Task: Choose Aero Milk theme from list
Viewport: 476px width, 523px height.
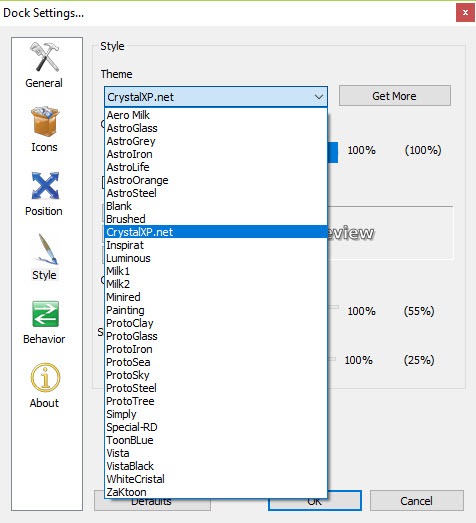Action: pos(215,115)
